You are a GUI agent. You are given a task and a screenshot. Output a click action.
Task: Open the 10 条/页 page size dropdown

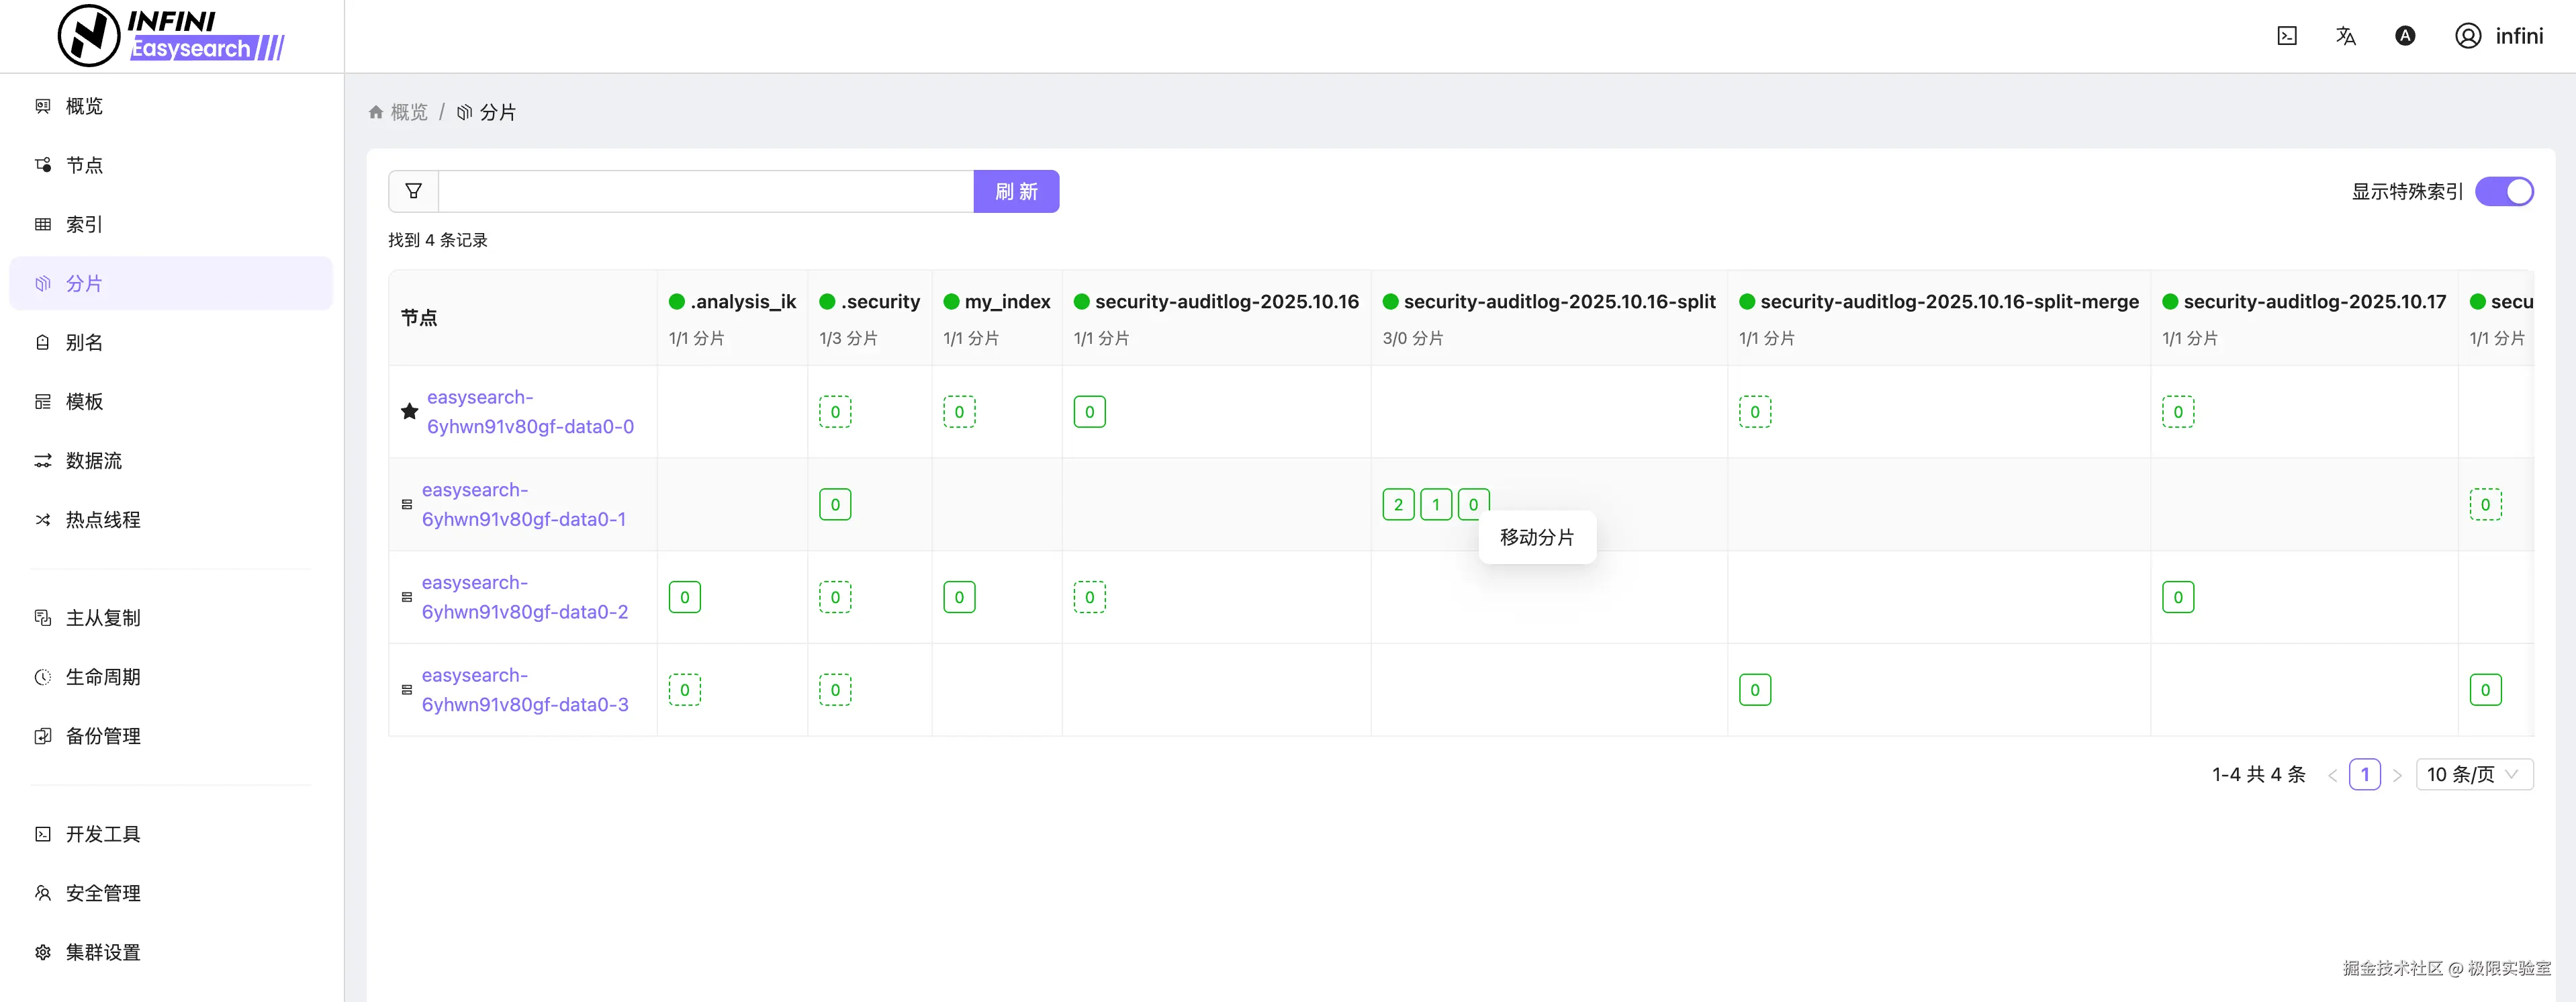click(x=2473, y=774)
